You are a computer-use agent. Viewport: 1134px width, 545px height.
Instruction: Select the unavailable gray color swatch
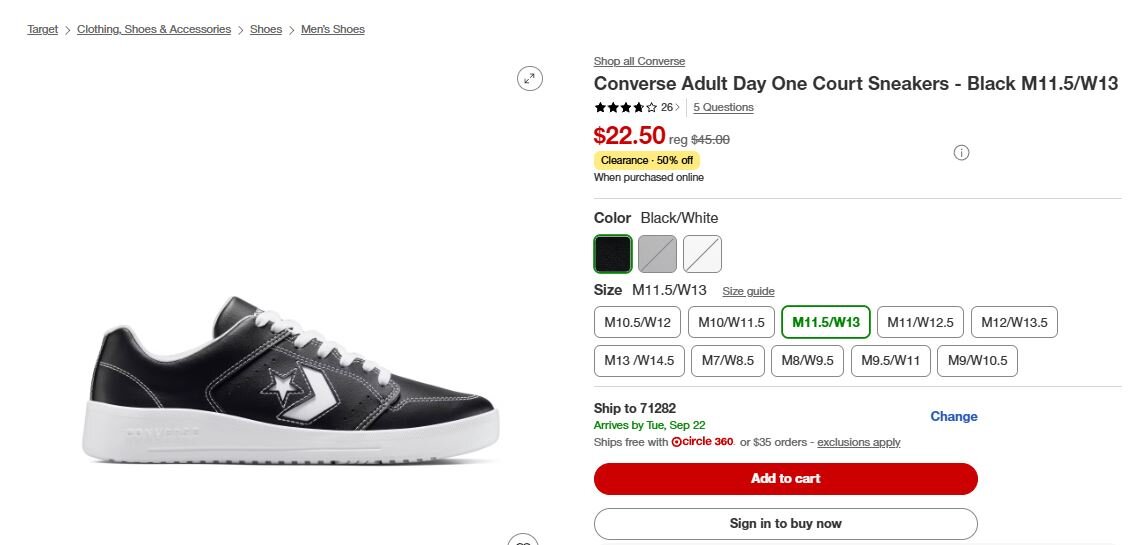pos(657,254)
